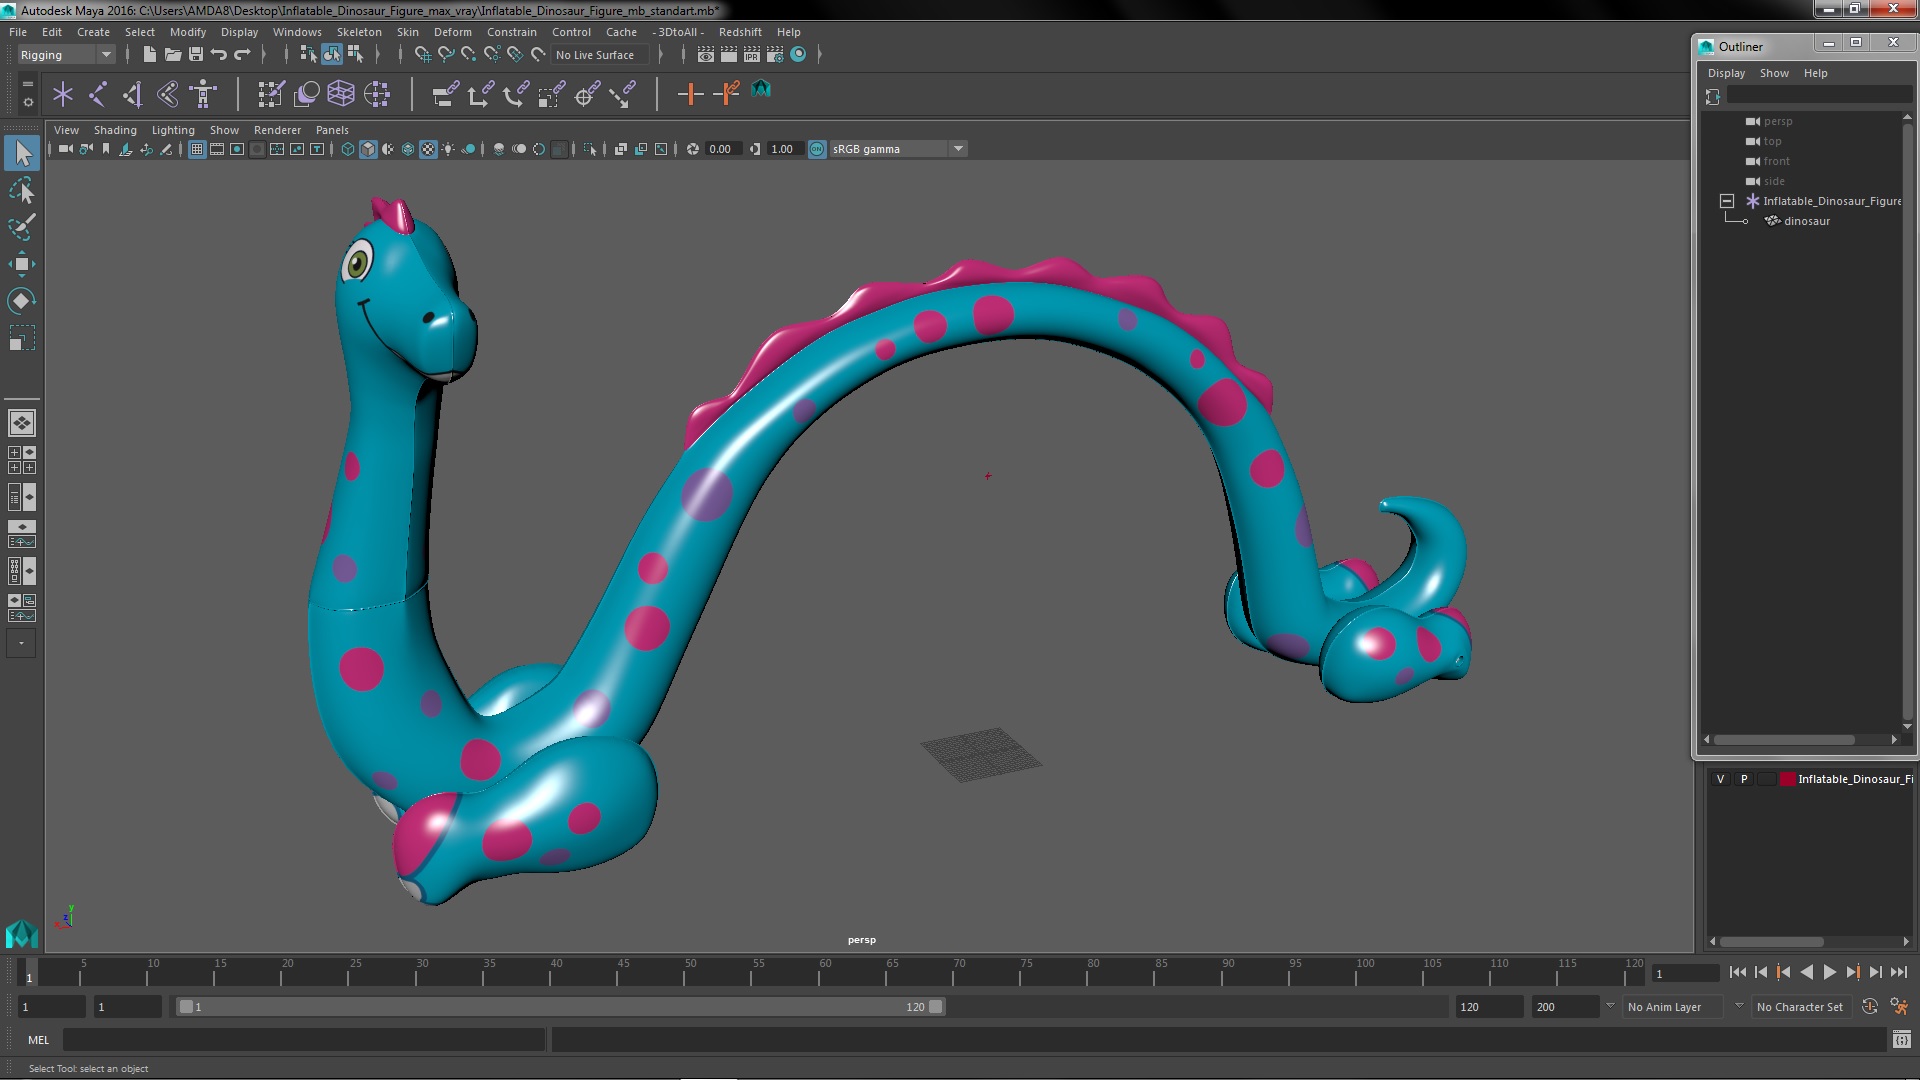The height and width of the screenshot is (1080, 1920).
Task: Create a Cluster deformer from the shelf
Action: [x=377, y=95]
